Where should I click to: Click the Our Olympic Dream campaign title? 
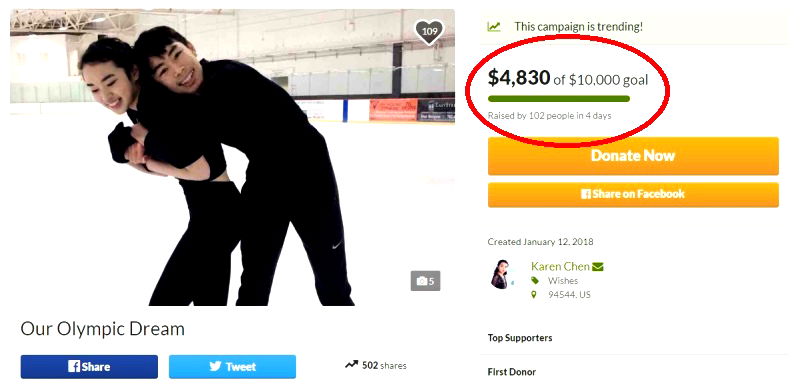(103, 329)
